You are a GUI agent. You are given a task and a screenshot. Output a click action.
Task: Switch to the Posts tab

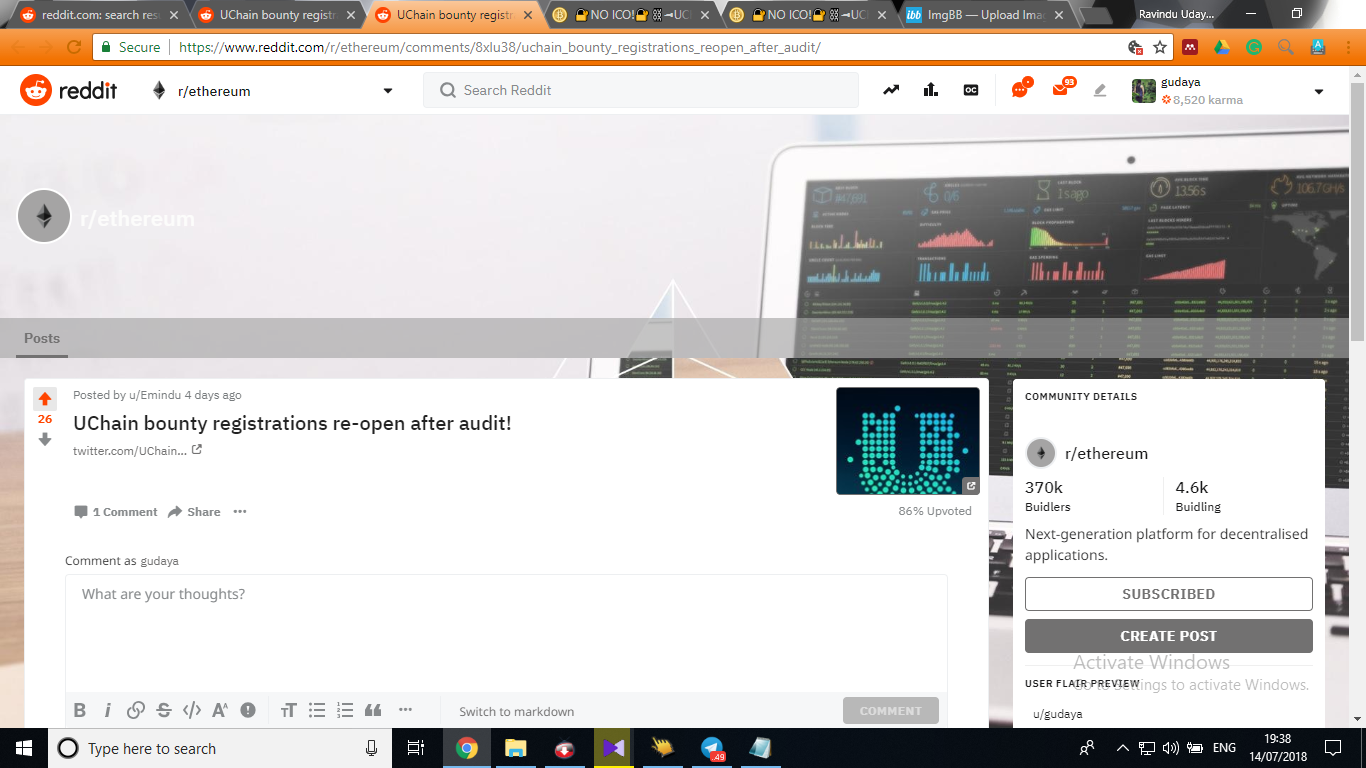42,338
